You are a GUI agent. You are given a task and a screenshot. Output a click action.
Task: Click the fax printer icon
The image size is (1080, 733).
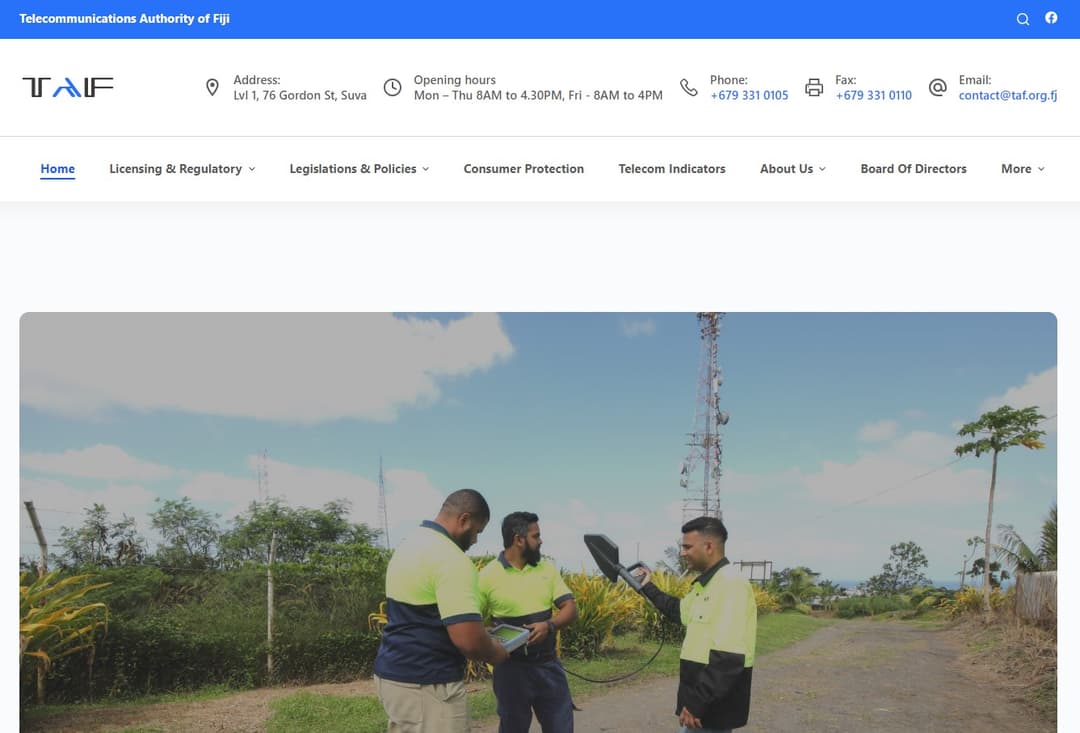814,88
